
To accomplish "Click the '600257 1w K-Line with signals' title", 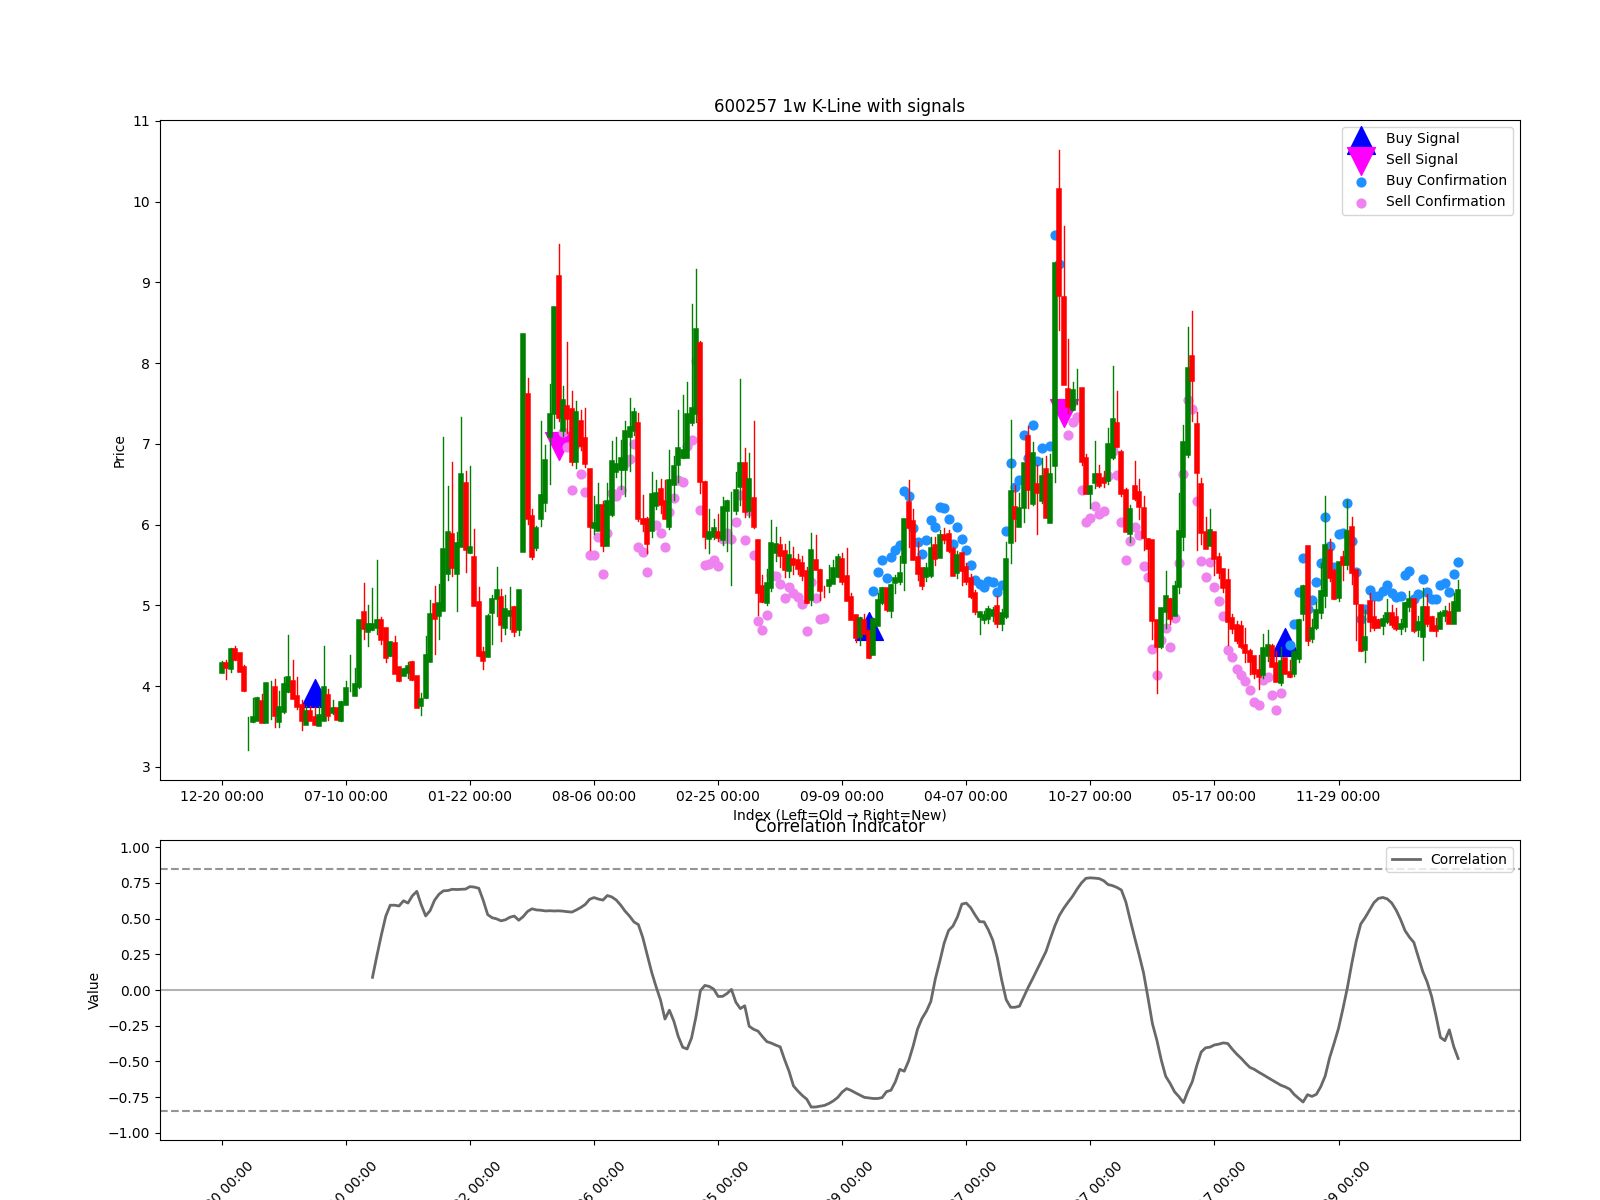I will pyautogui.click(x=839, y=106).
